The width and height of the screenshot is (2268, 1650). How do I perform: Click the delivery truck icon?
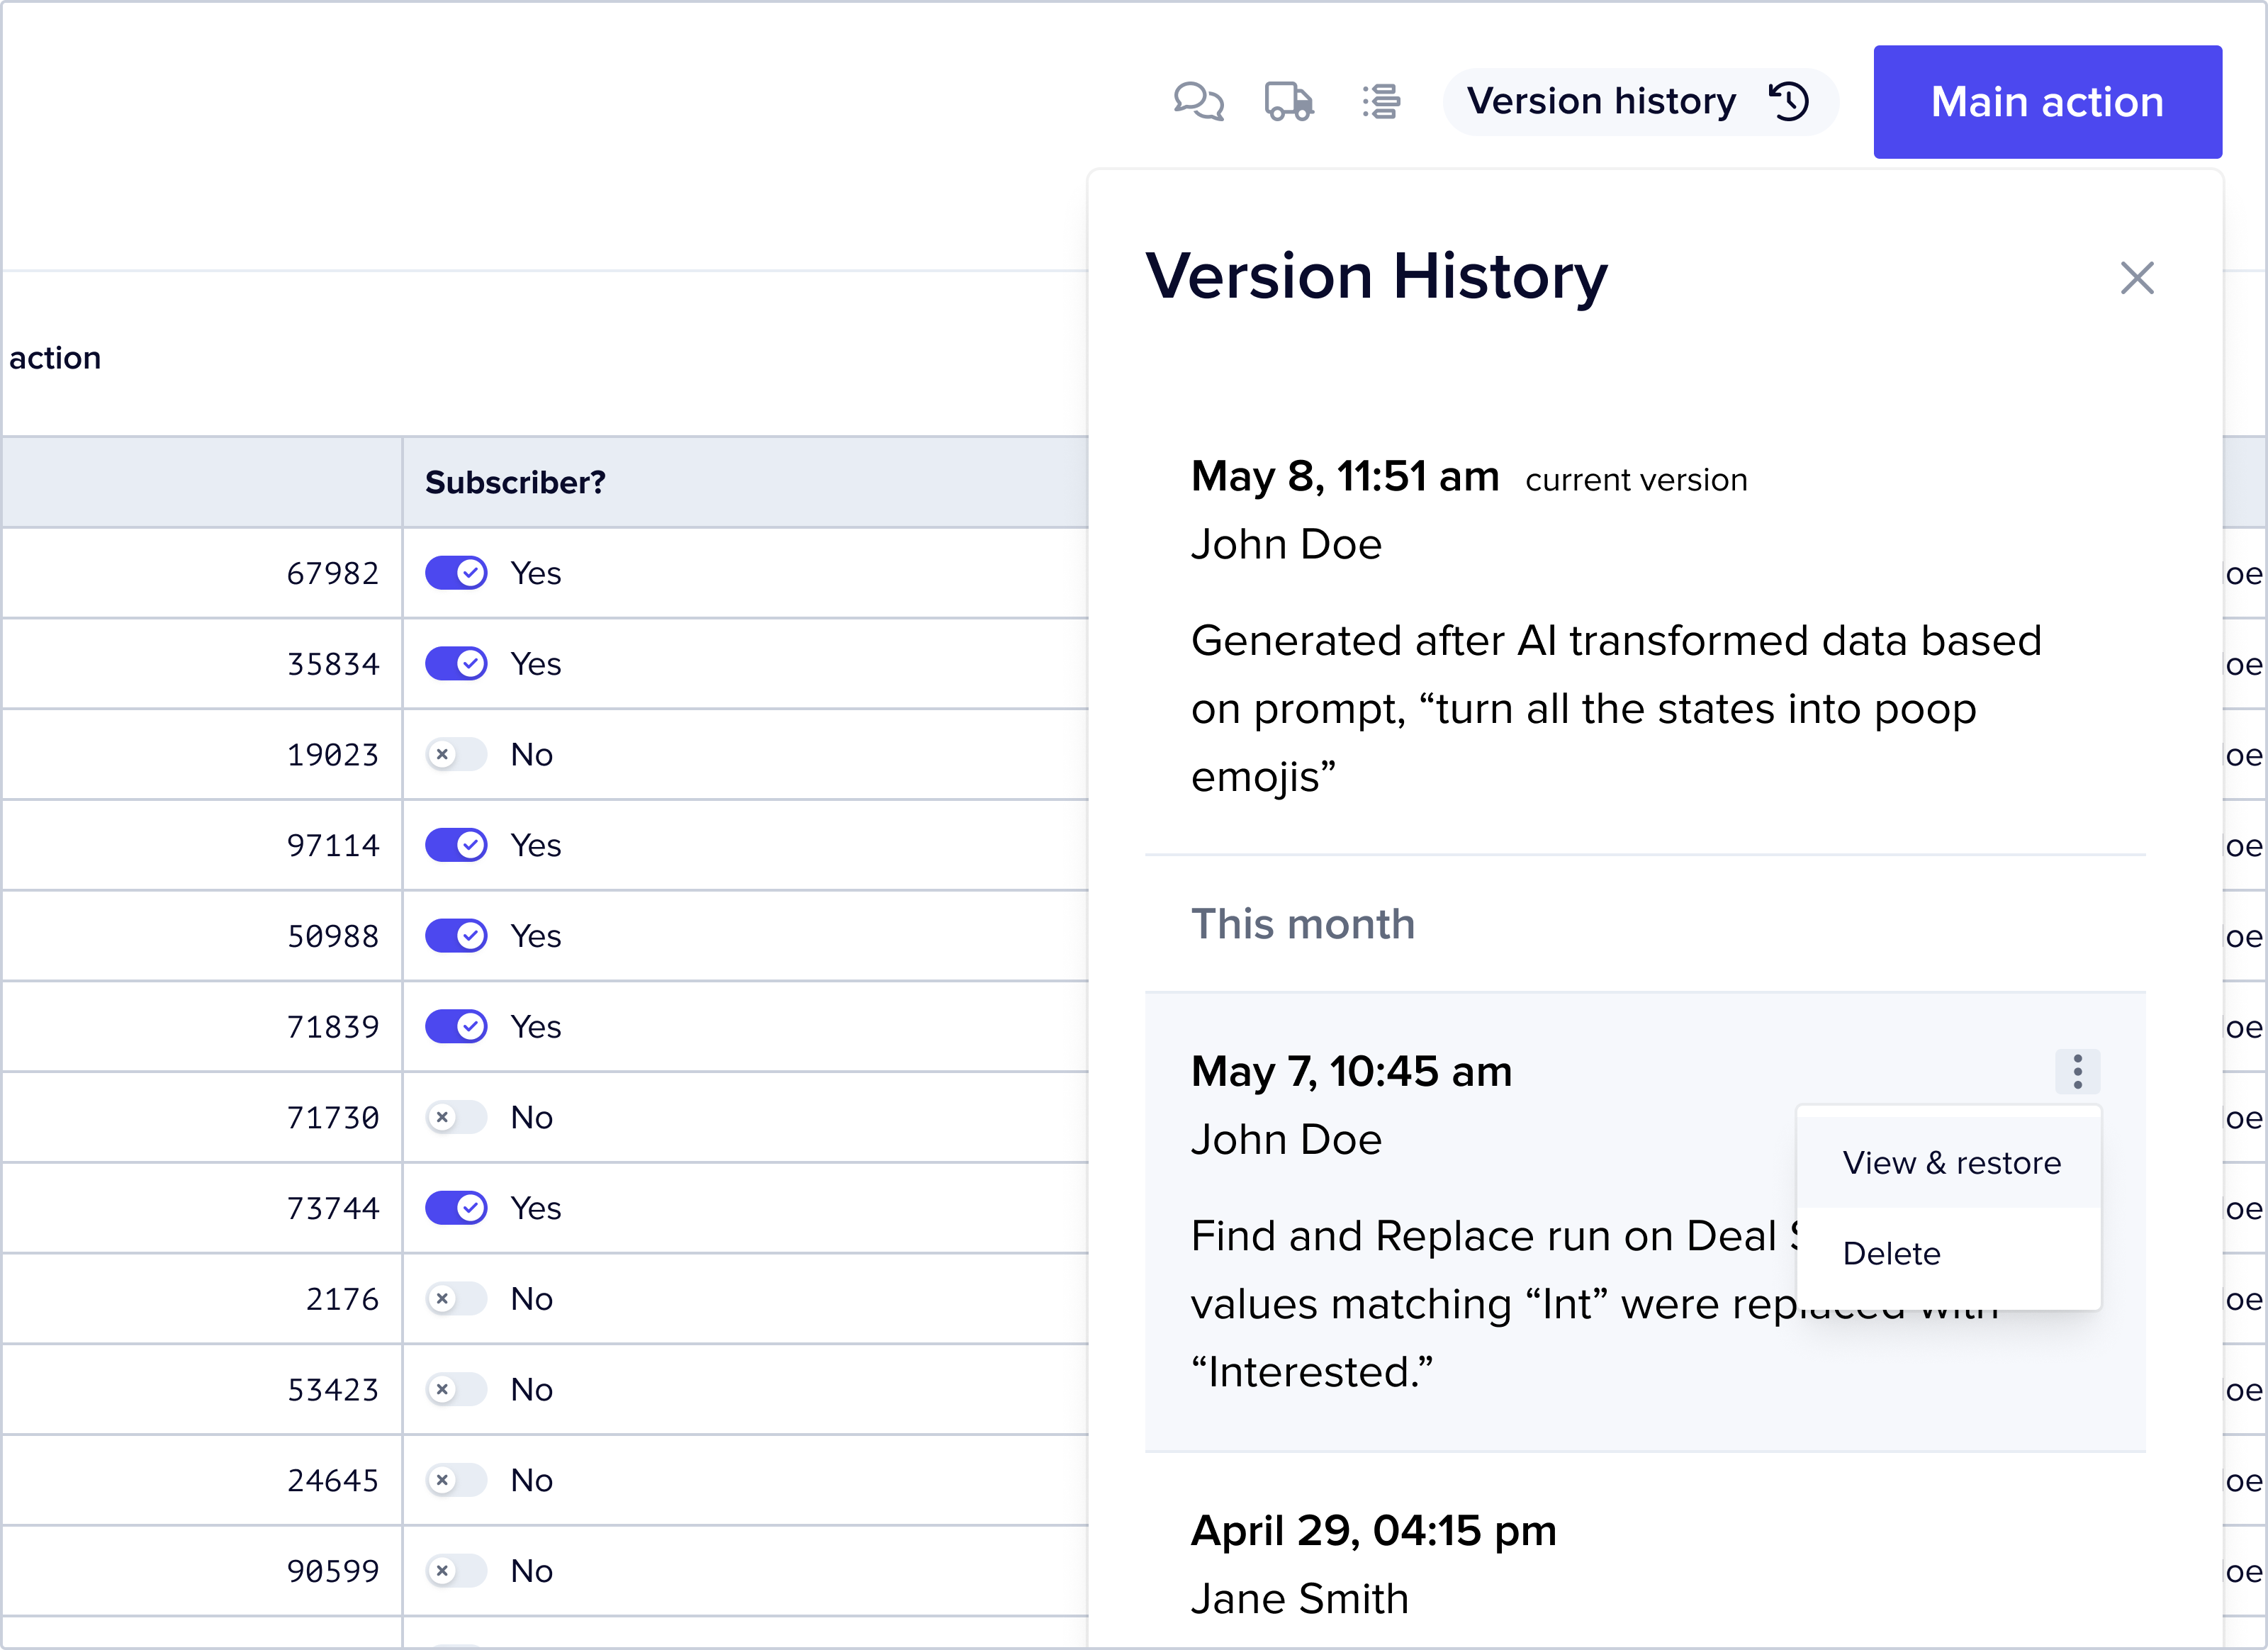[1289, 102]
